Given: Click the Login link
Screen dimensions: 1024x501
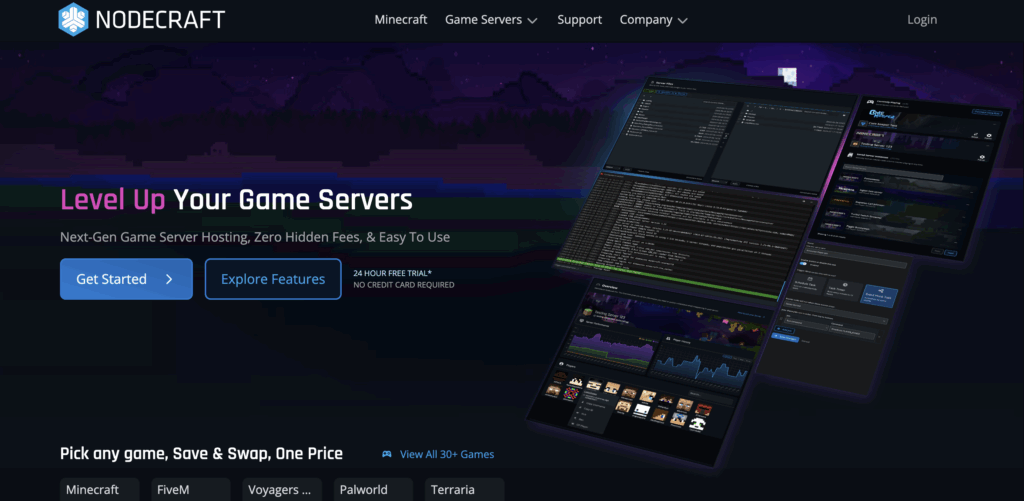Looking at the screenshot, I should coord(921,20).
